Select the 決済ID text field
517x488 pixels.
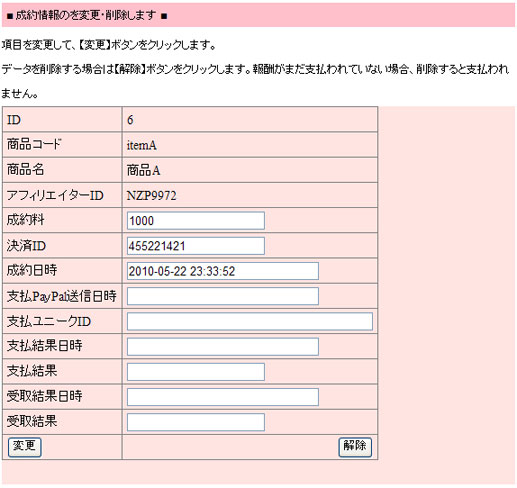coord(196,246)
